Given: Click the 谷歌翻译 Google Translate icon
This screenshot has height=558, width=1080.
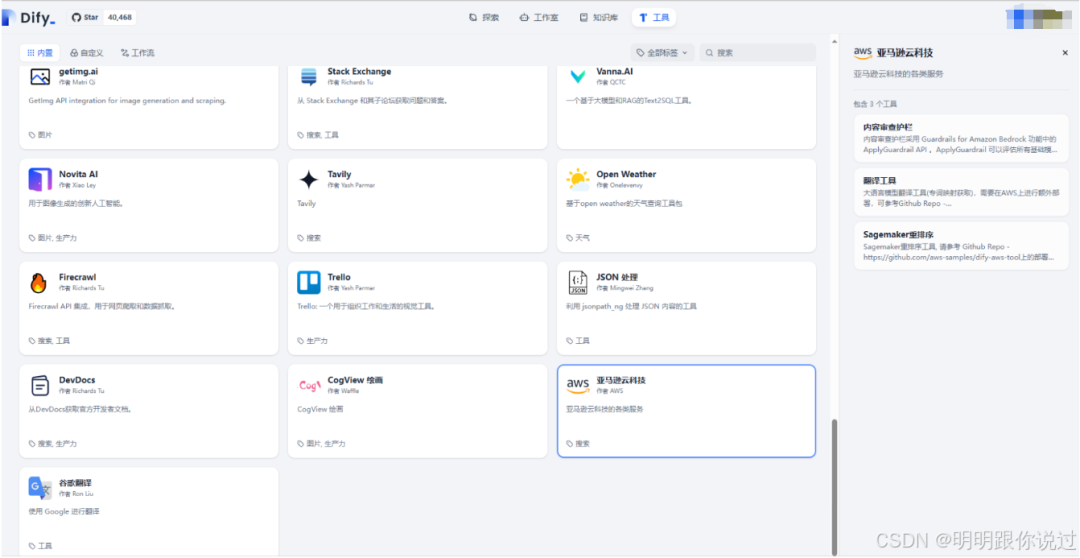Looking at the screenshot, I should (40, 488).
